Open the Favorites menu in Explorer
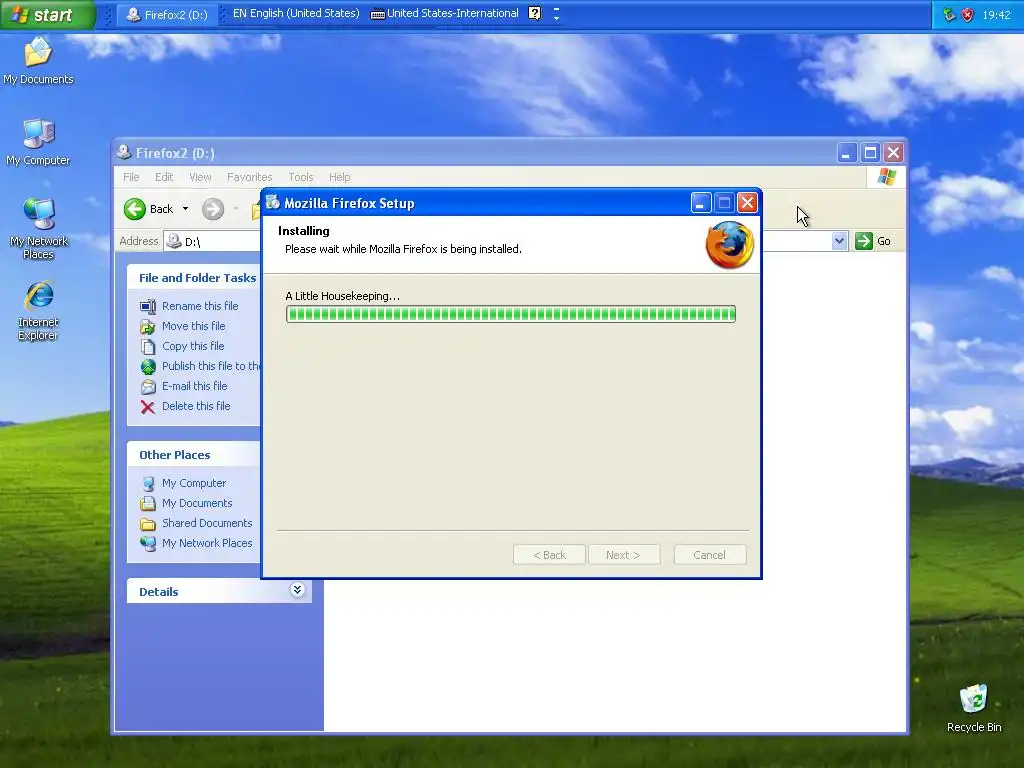Screen dimensions: 1024x768 pyautogui.click(x=249, y=177)
